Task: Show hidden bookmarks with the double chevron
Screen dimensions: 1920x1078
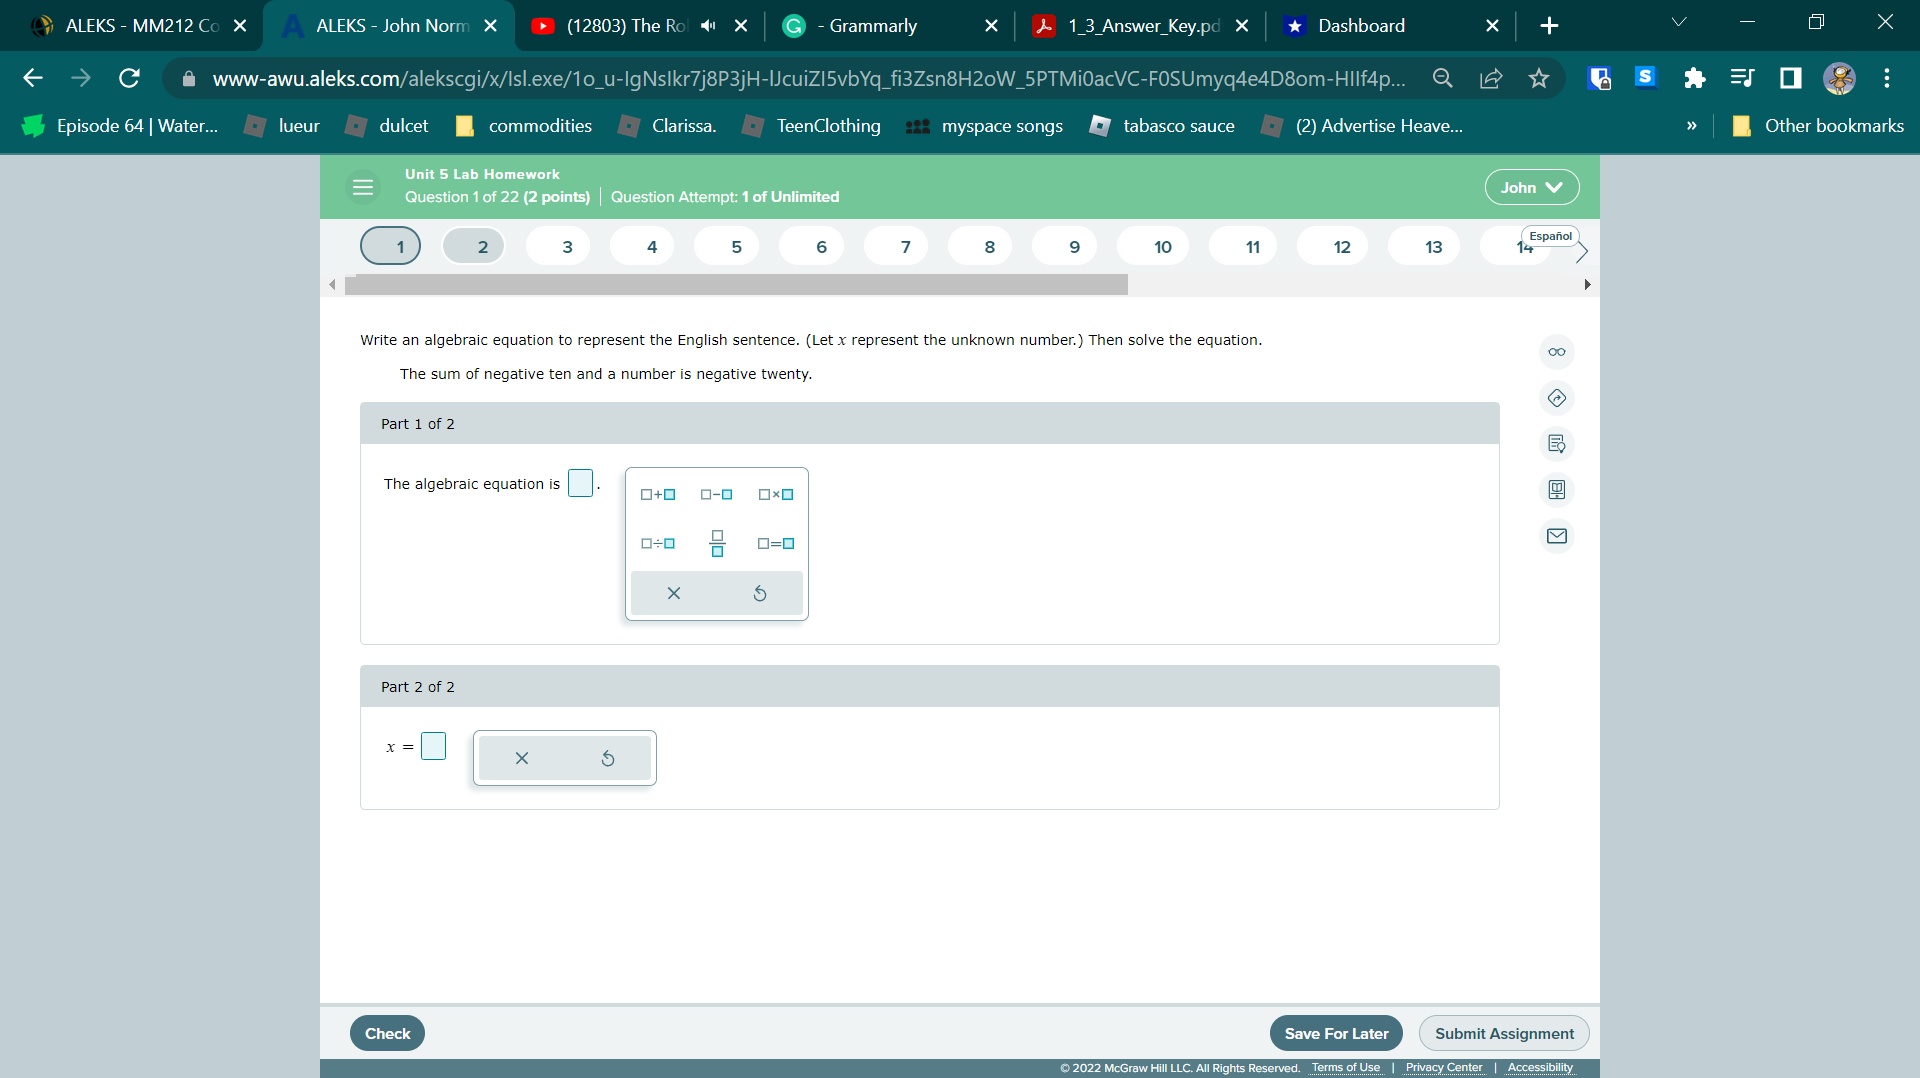Action: 1692,126
